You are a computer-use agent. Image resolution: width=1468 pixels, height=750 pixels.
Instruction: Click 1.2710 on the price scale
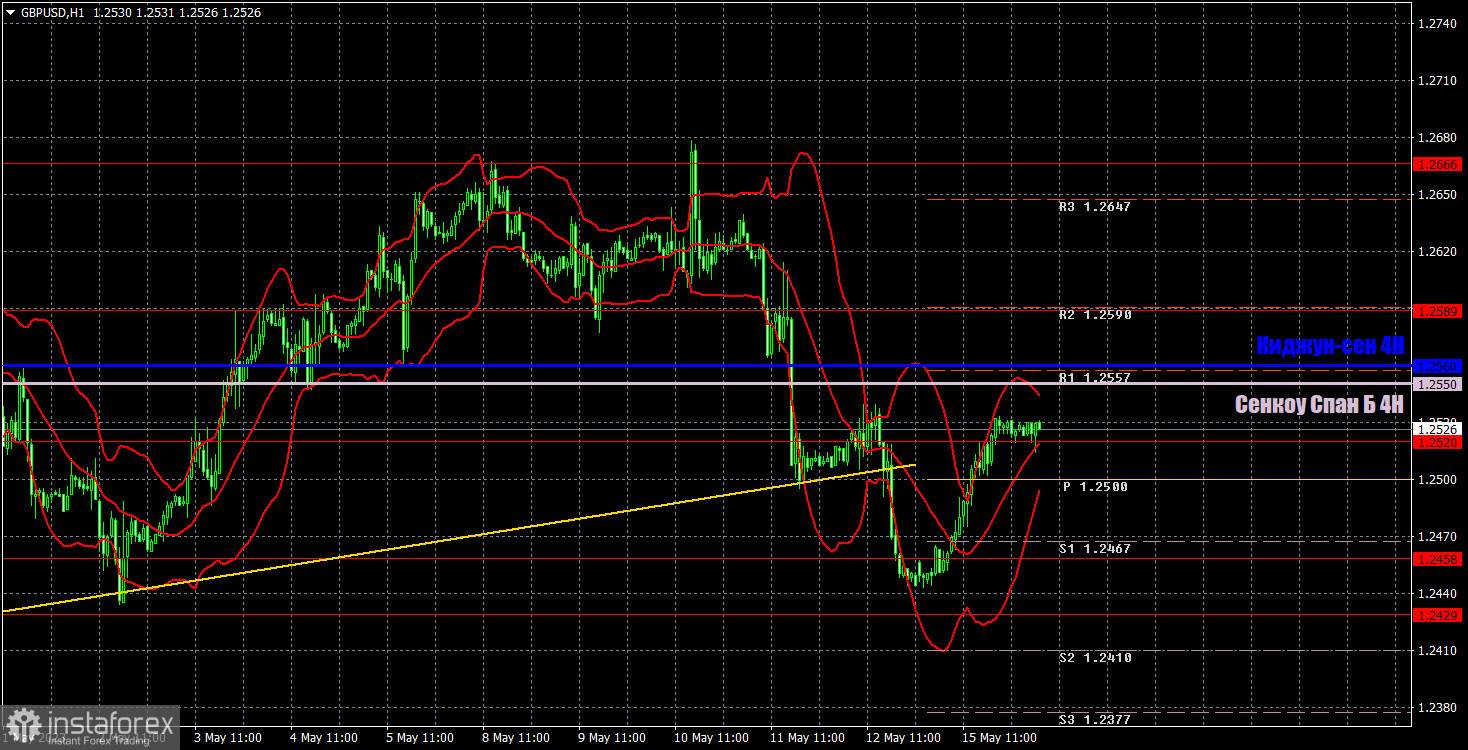[1437, 80]
